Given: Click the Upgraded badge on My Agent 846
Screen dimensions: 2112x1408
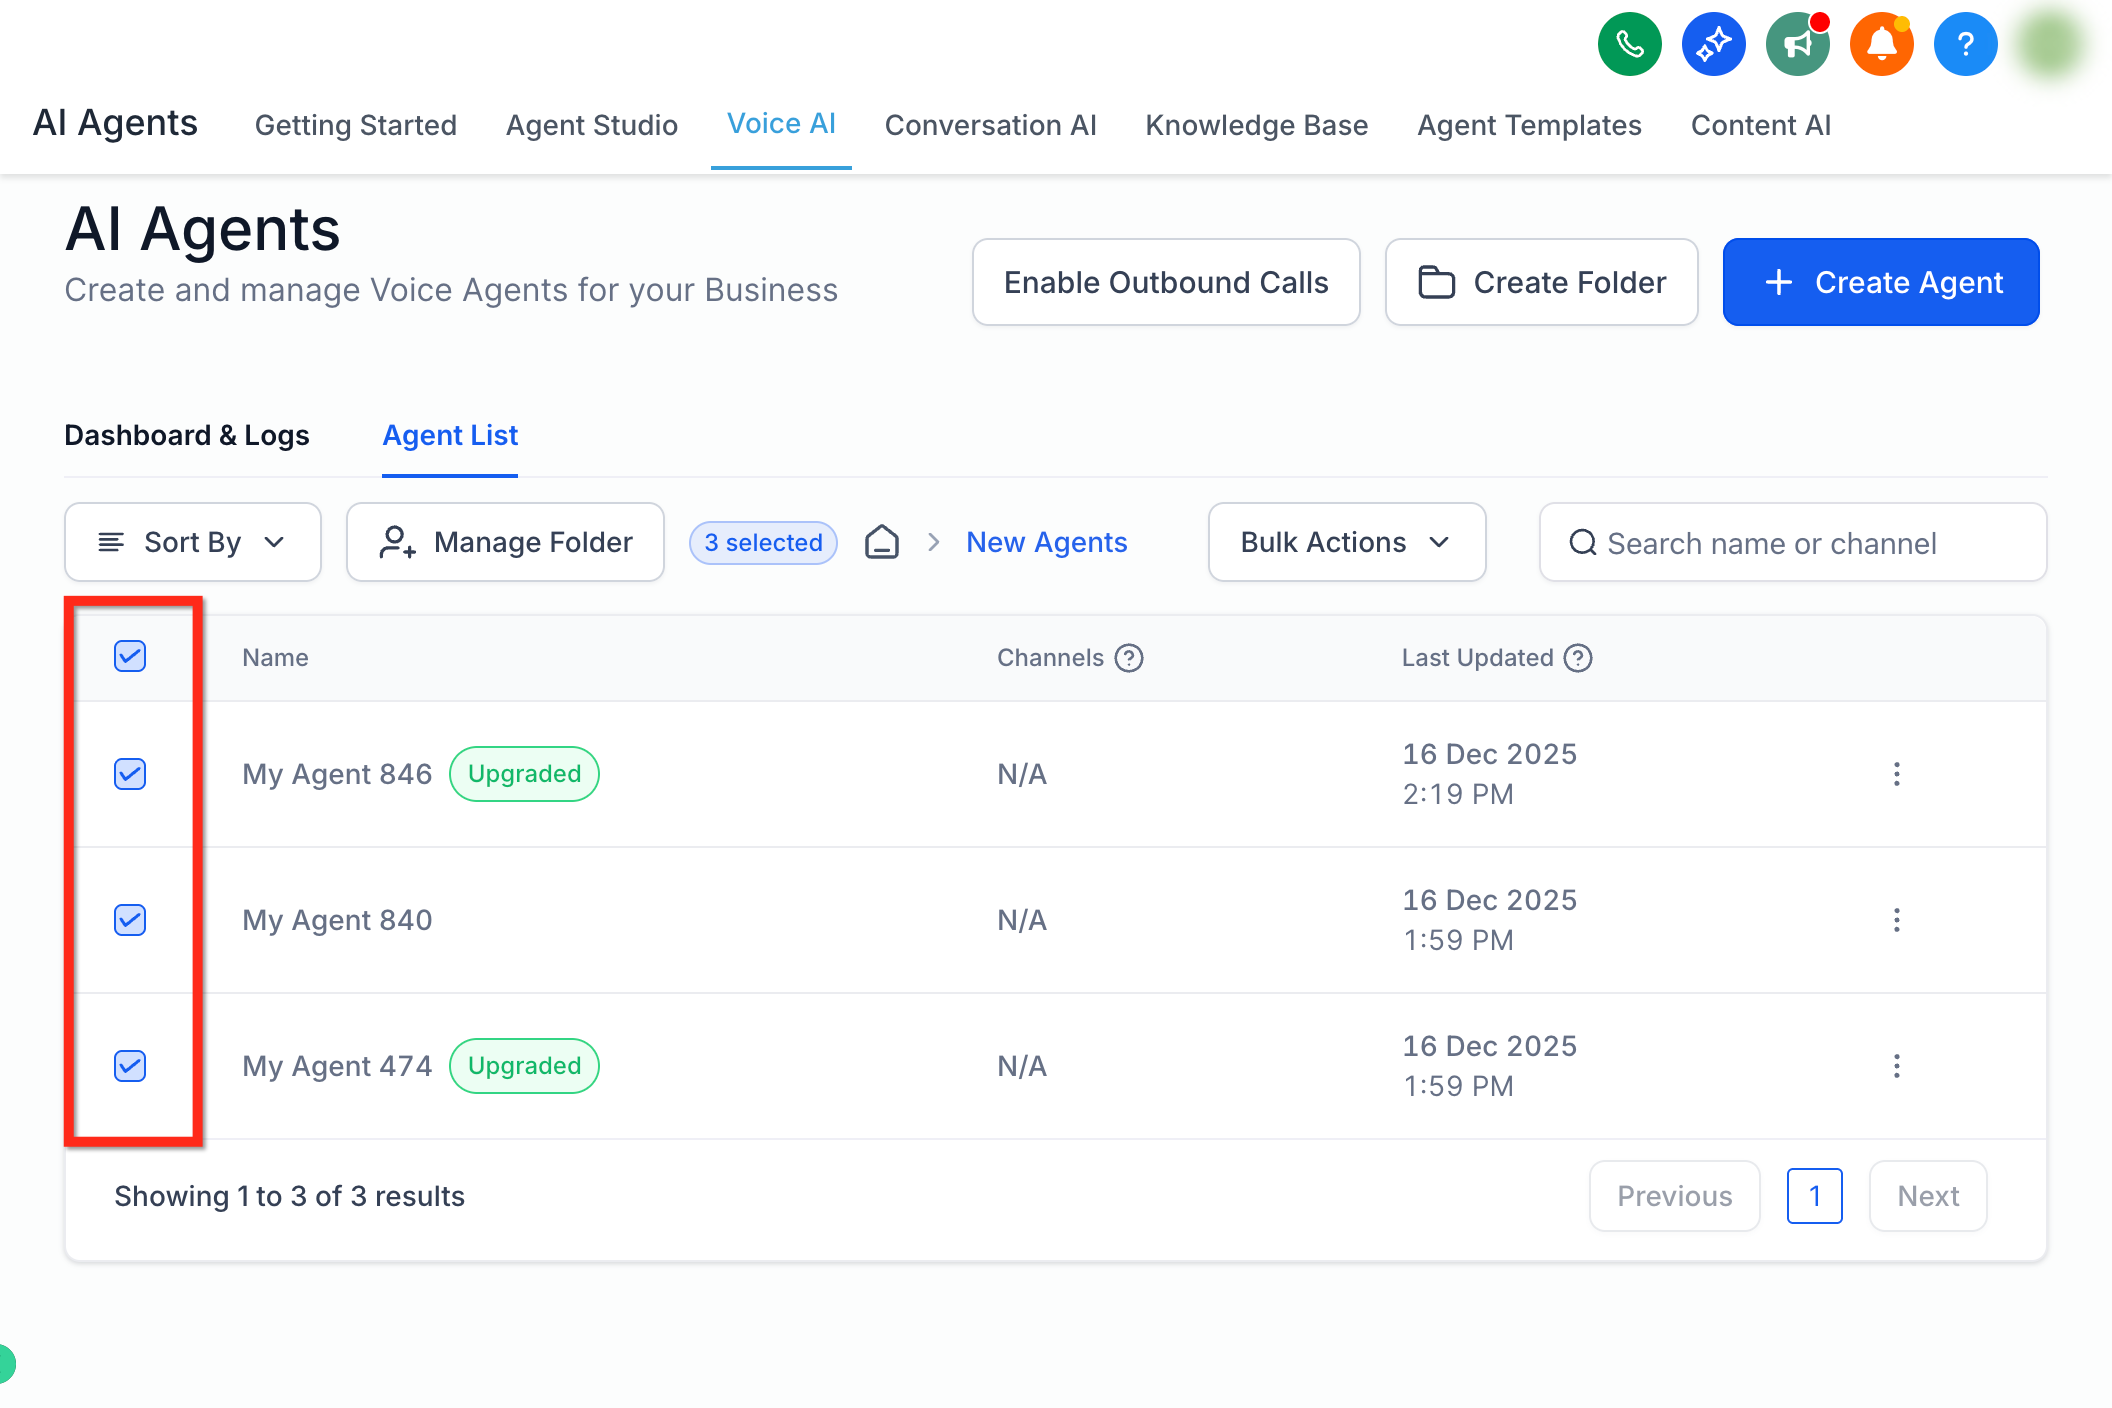Looking at the screenshot, I should pos(524,774).
